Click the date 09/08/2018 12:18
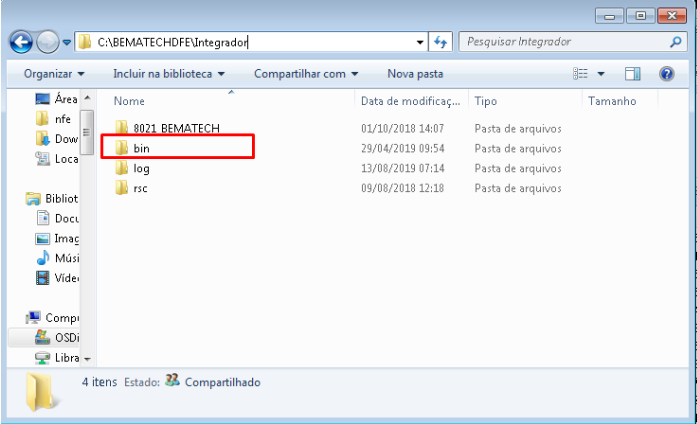The image size is (697, 424). coord(403,188)
